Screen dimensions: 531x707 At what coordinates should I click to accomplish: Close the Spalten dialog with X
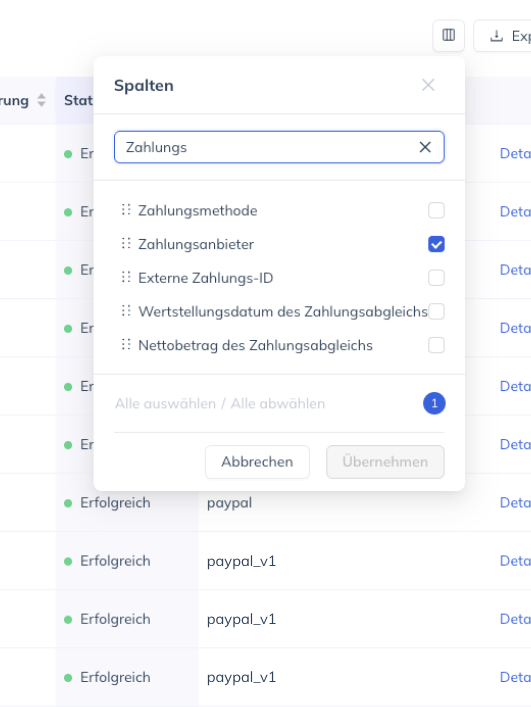[428, 85]
